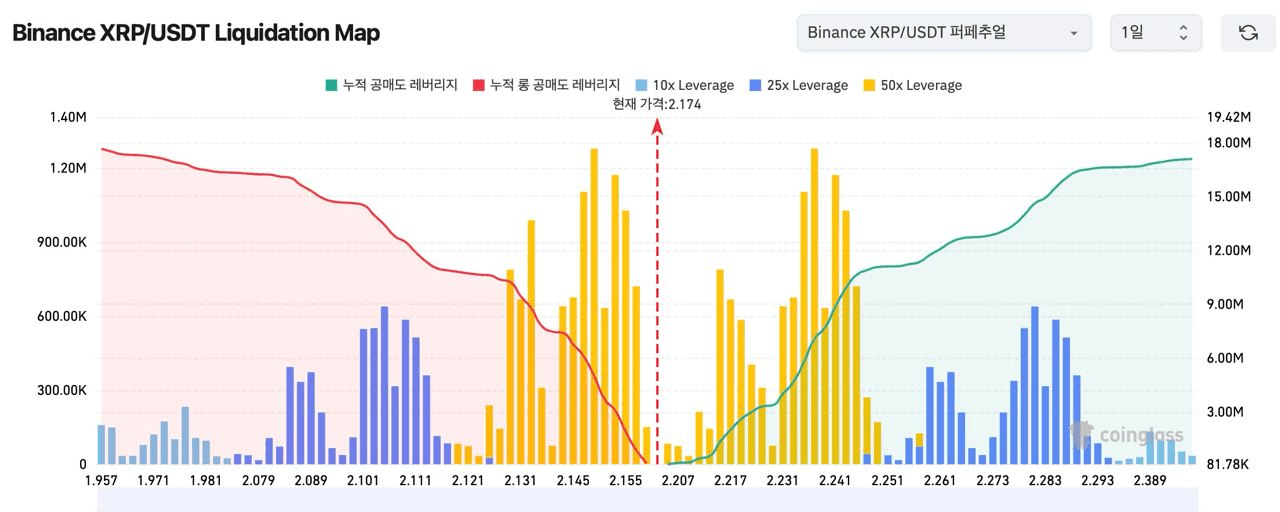Click the green 누적 공매도 legend color swatch
The width and height of the screenshot is (1280, 512).
click(331, 85)
